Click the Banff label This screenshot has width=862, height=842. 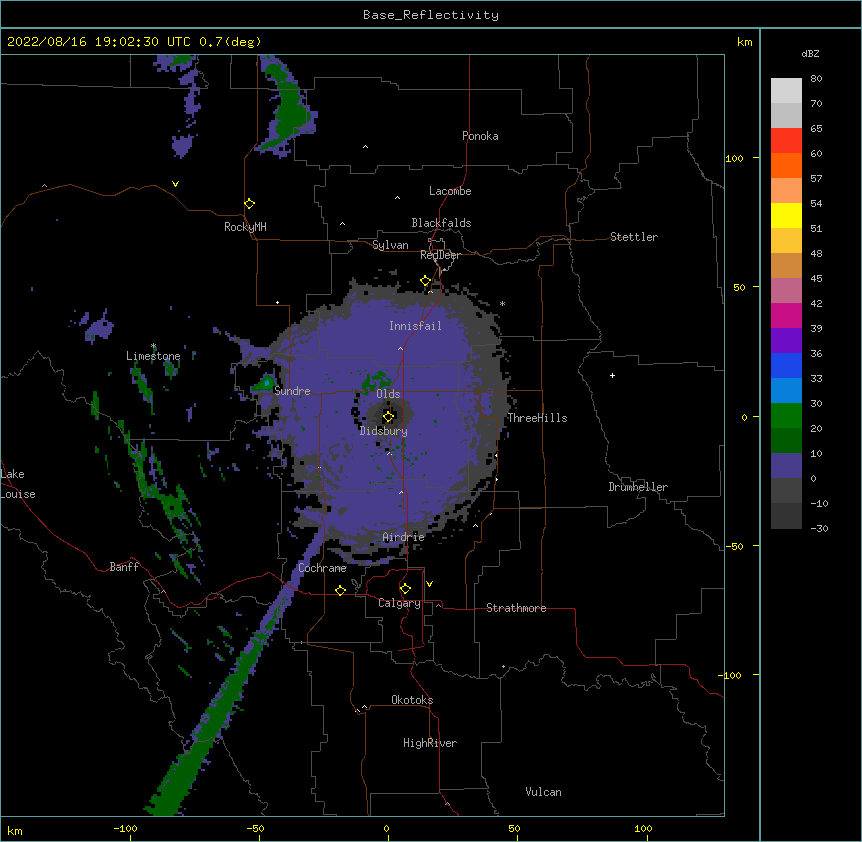click(124, 567)
